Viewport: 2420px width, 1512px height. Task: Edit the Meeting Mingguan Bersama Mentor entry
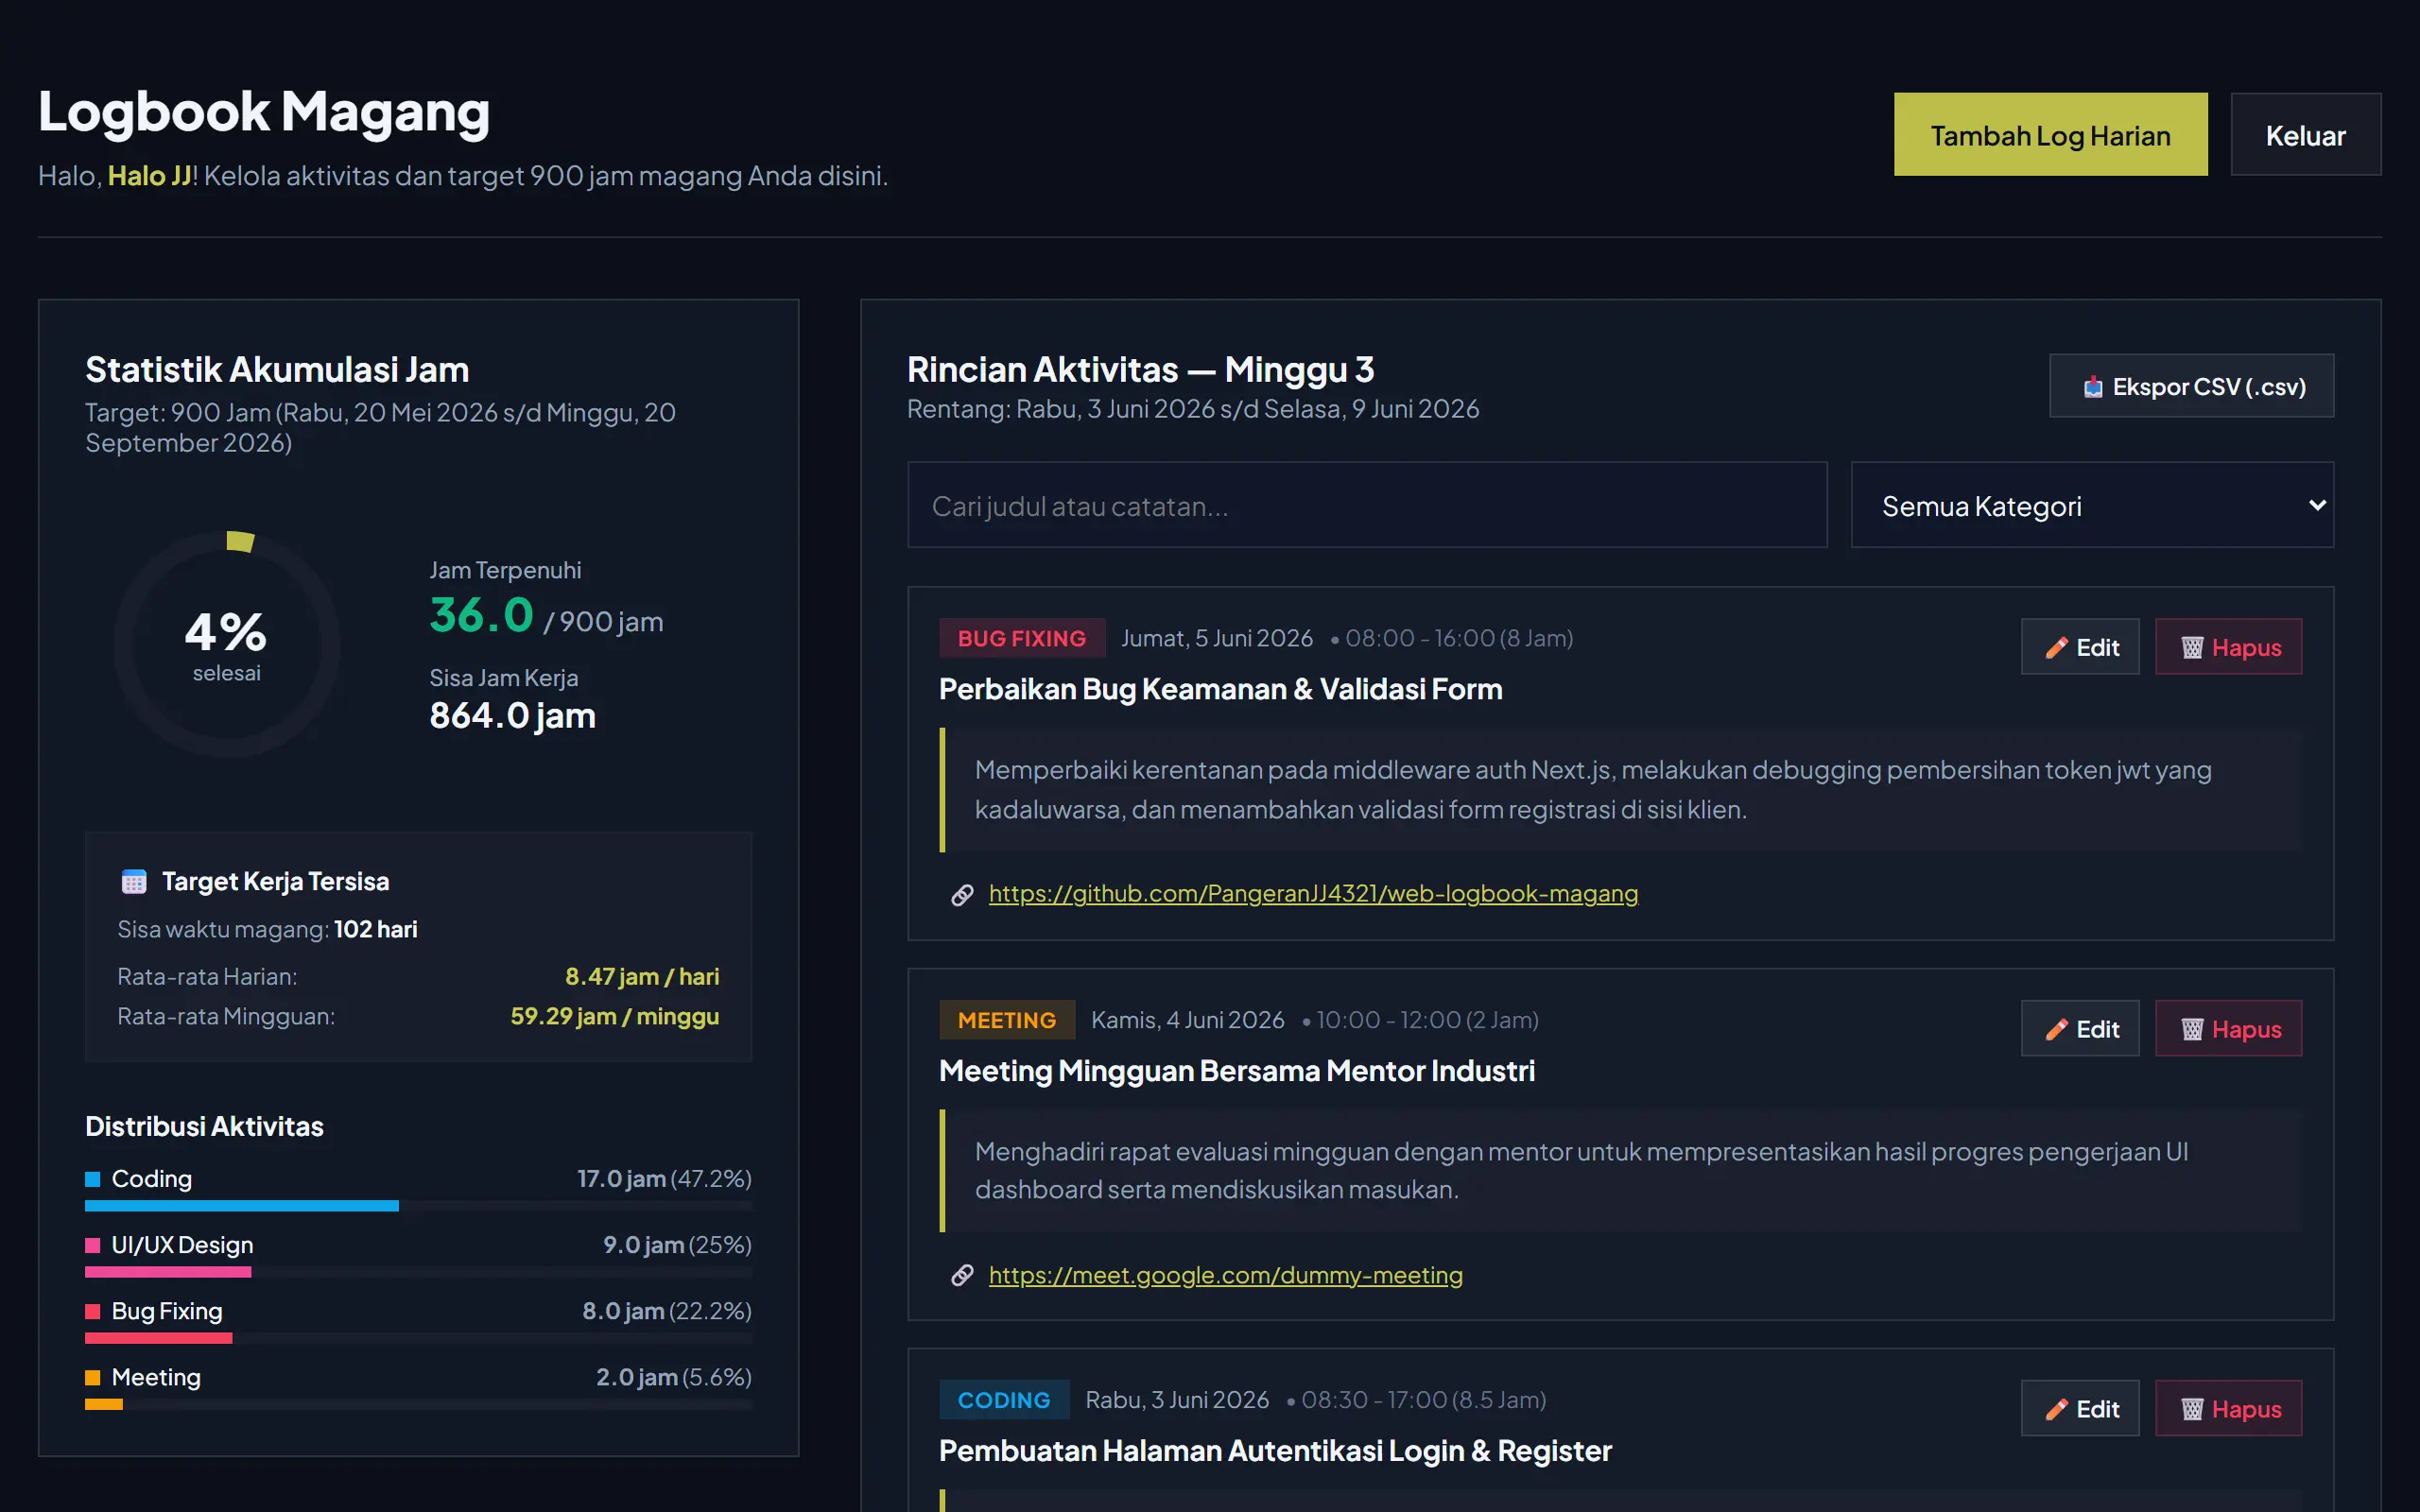(2079, 1029)
